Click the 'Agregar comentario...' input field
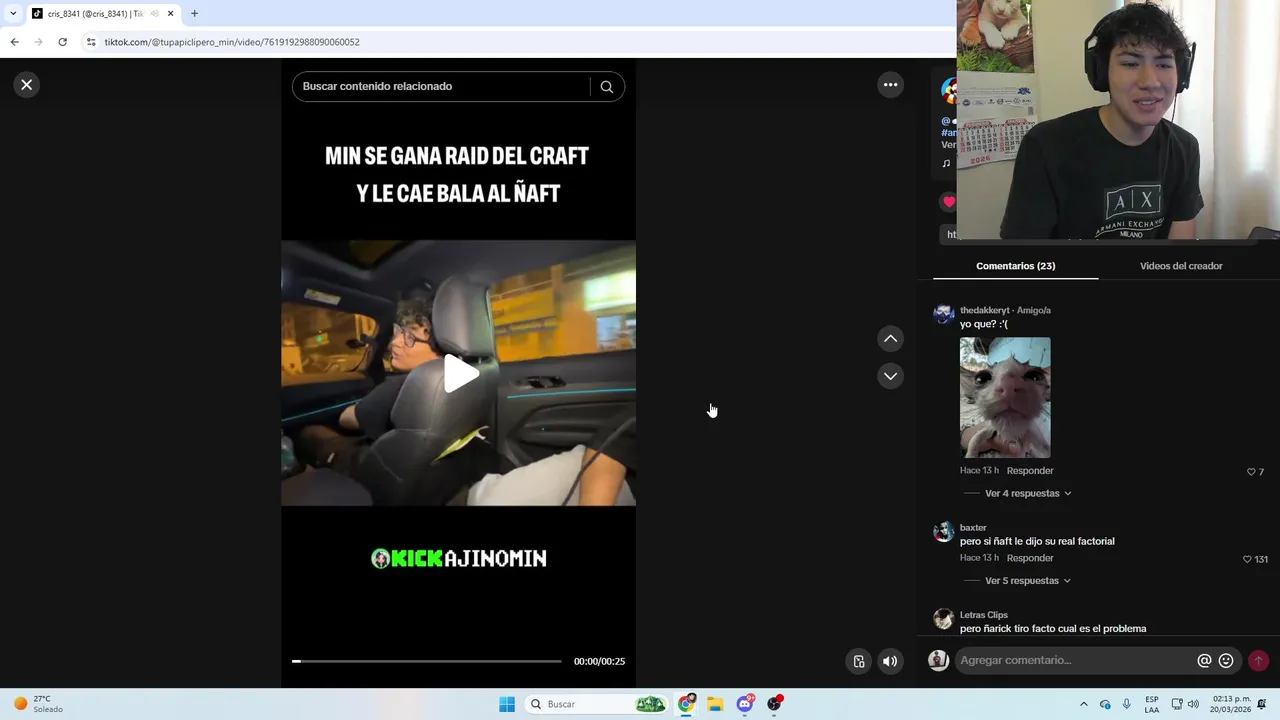1280x720 pixels. coord(1075,660)
